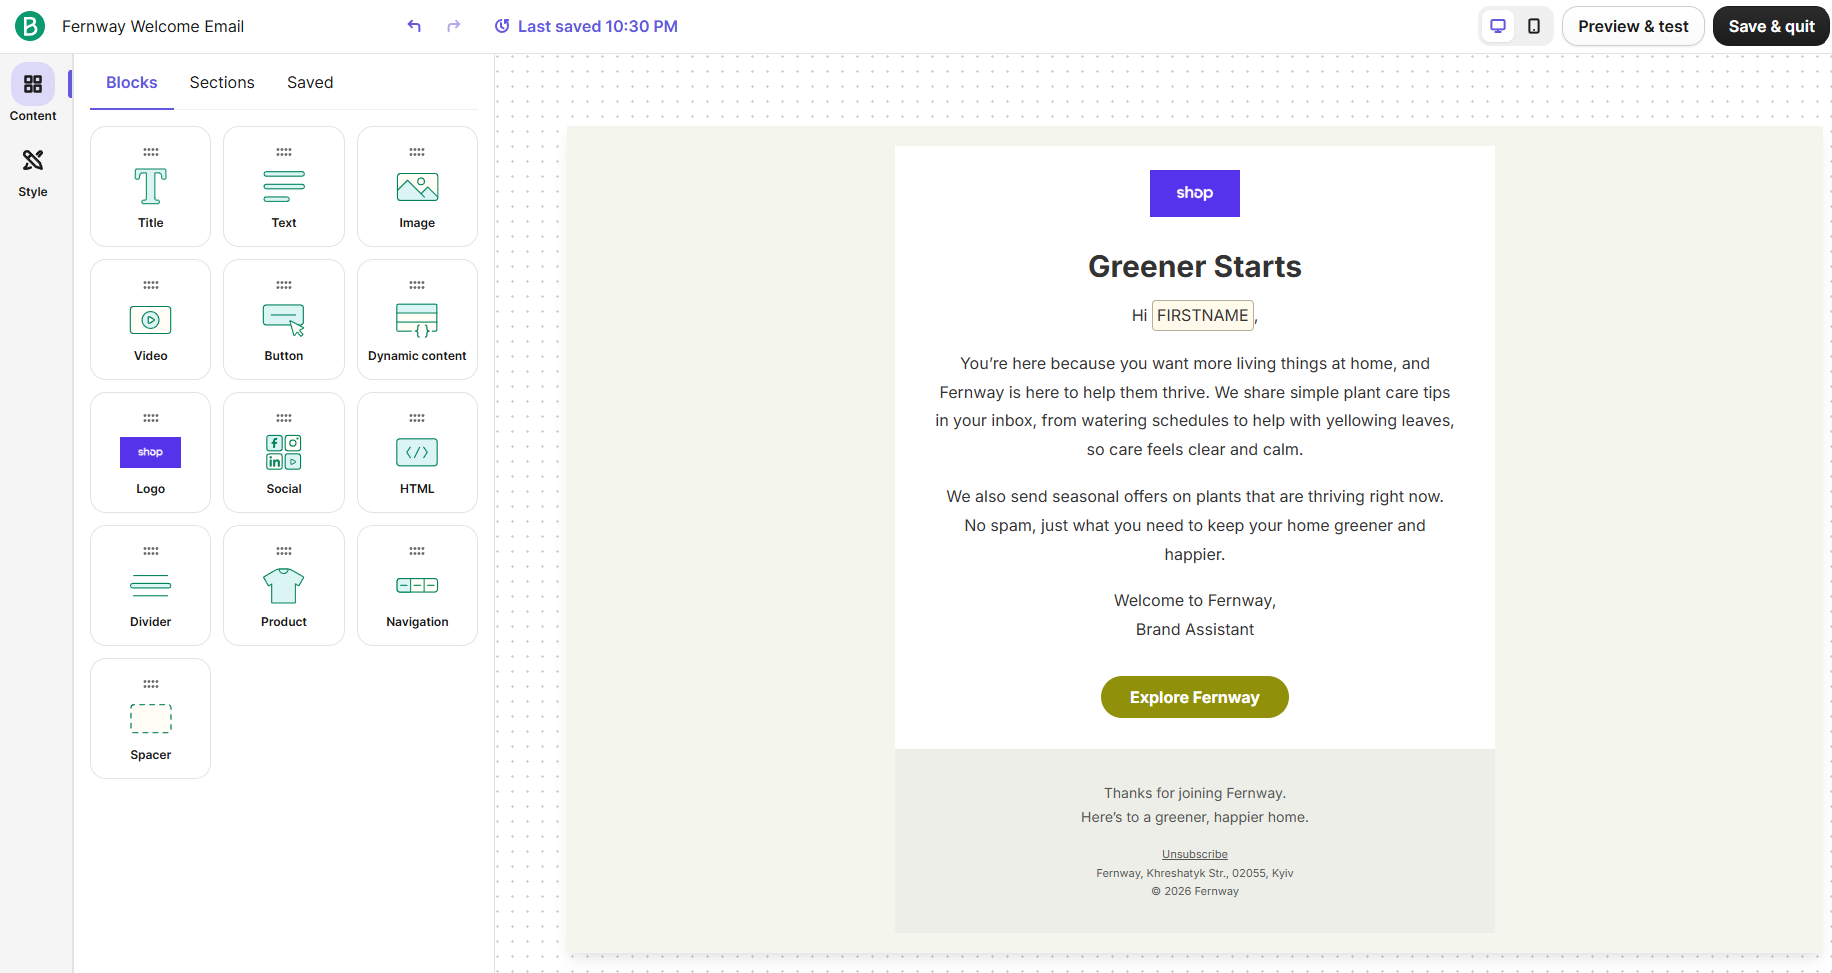Redo the last change
This screenshot has width=1832, height=973.
coord(454,26)
